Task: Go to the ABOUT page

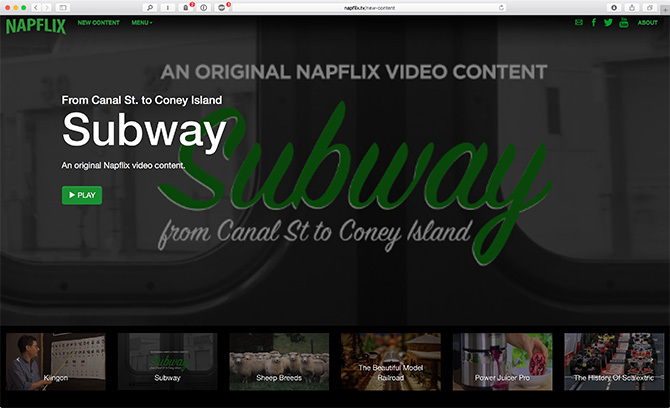Action: click(647, 22)
